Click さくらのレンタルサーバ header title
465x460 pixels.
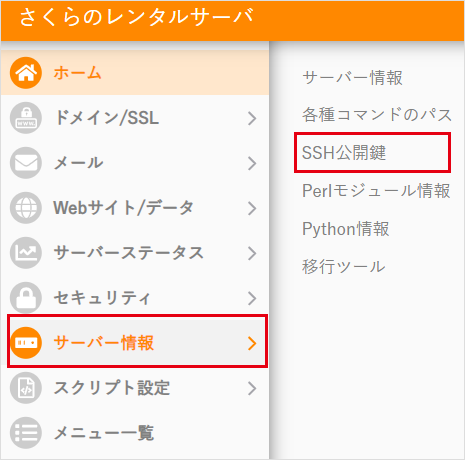click(136, 17)
